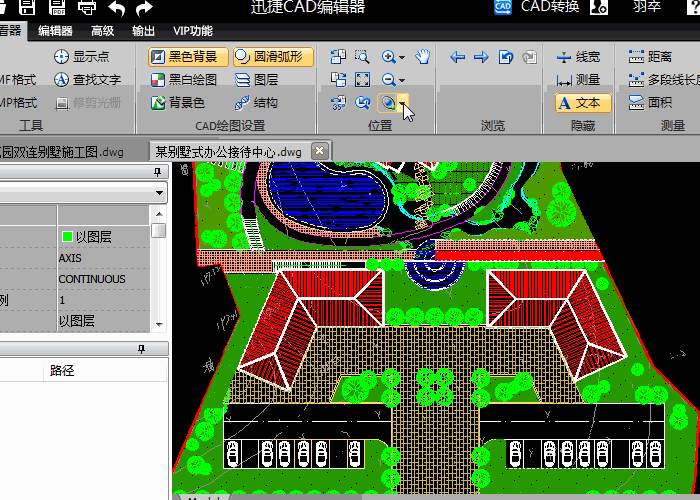Screen dimensions: 700x500
Task: Expand the zoom out dropdown arrow
Action: (x=401, y=81)
